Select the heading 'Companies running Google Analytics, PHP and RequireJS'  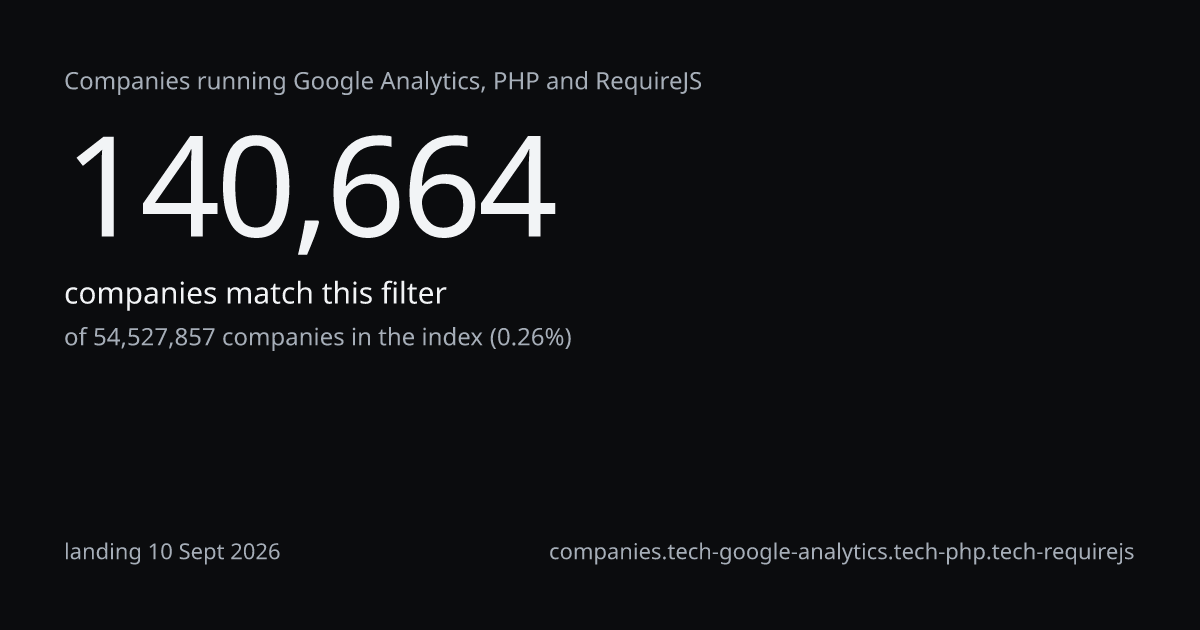pos(383,82)
